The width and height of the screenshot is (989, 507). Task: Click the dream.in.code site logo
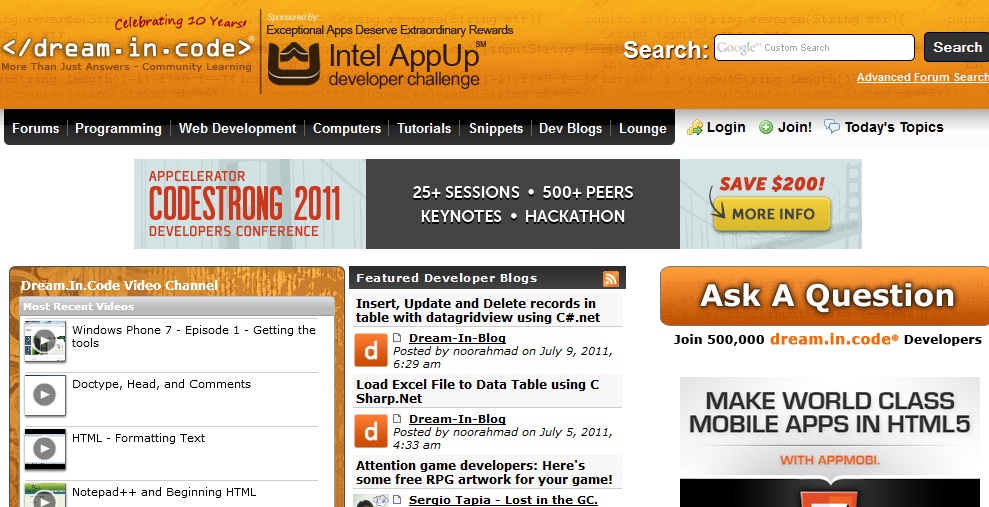[127, 48]
